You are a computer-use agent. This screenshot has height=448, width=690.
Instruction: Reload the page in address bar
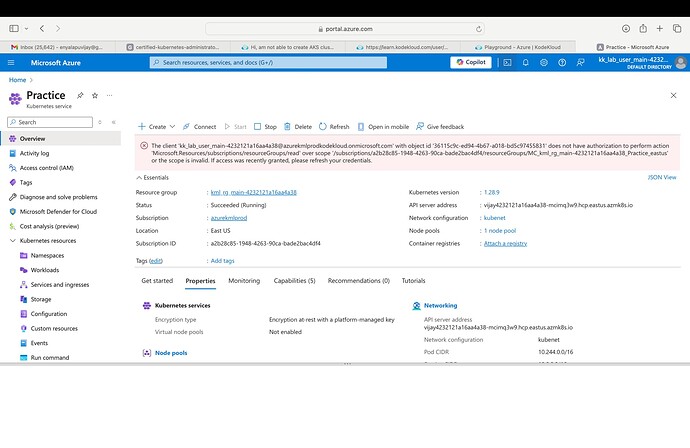[478, 29]
